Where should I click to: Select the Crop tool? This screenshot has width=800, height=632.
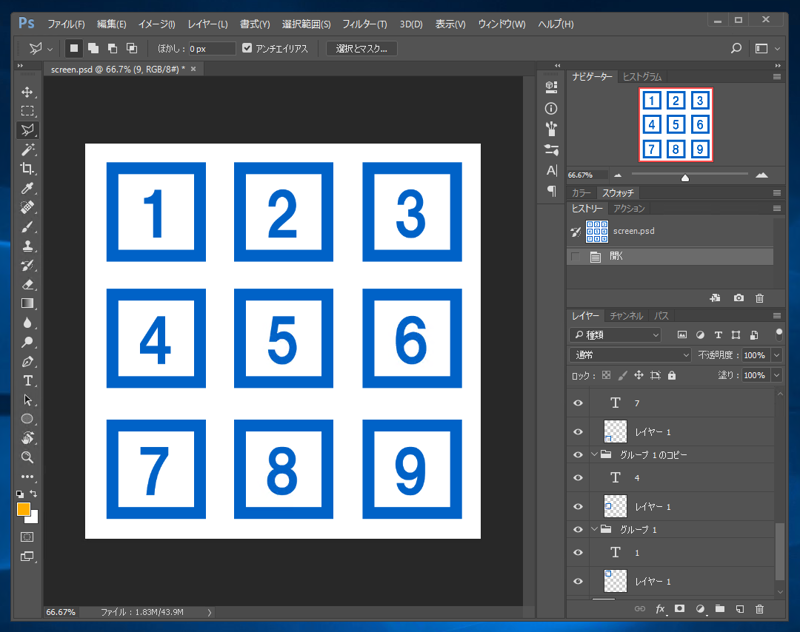click(x=28, y=169)
